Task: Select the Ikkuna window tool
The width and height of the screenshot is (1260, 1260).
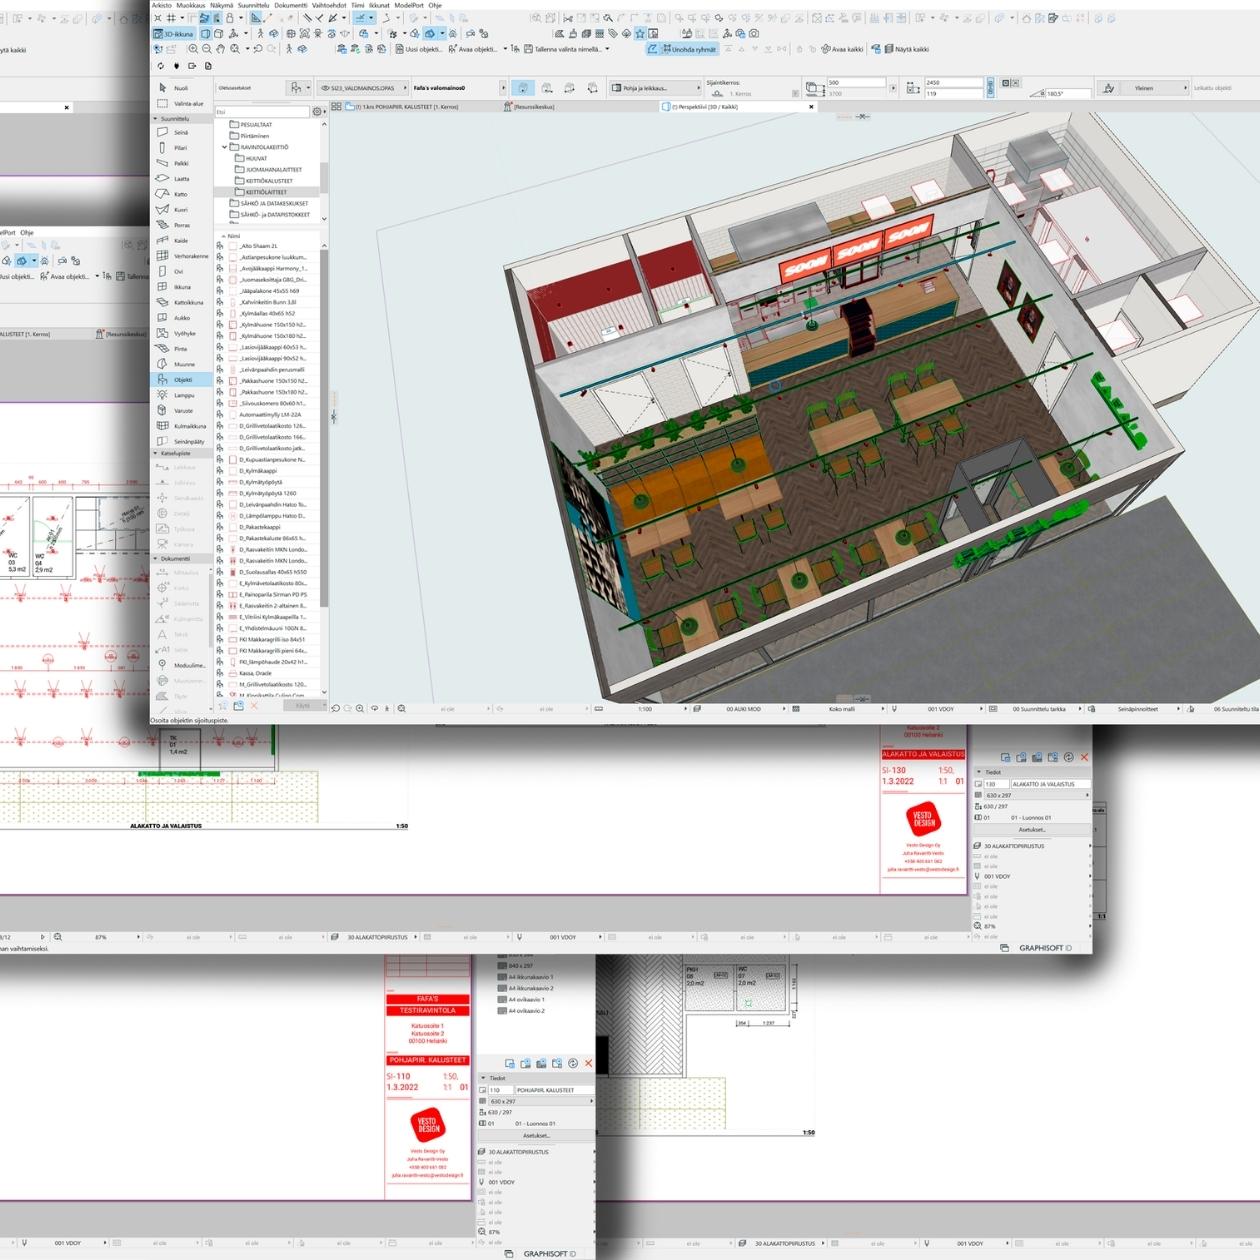Action: tap(181, 287)
